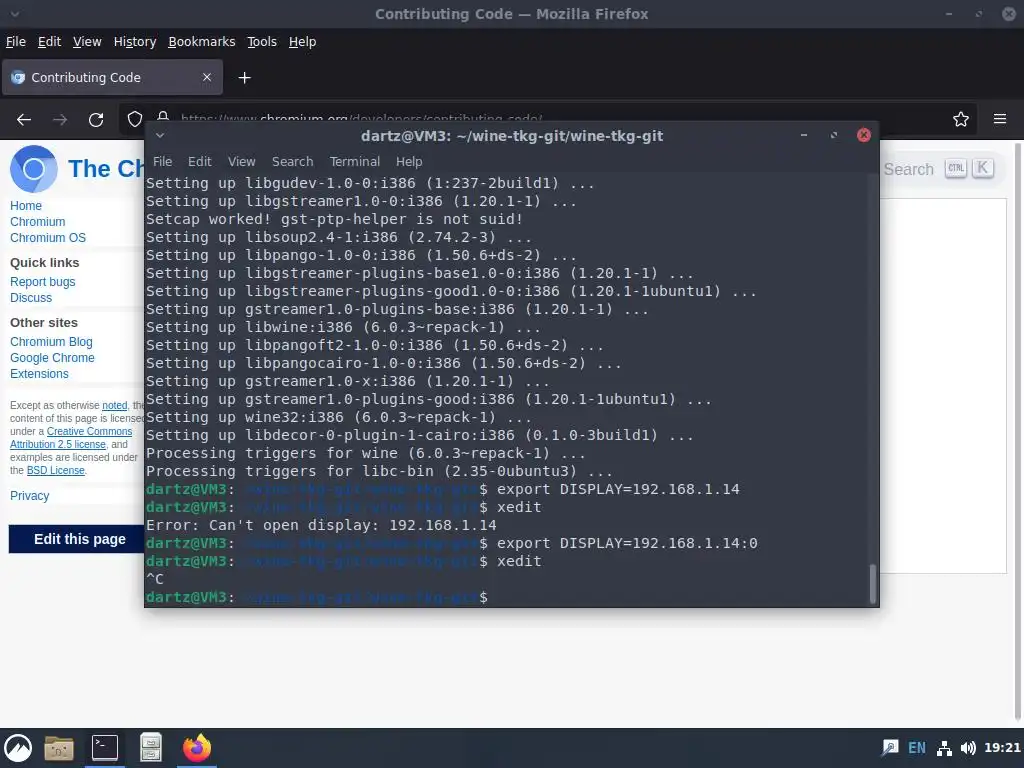Click the Firefox padlock site info icon
This screenshot has width=1024, height=768.
click(163, 118)
